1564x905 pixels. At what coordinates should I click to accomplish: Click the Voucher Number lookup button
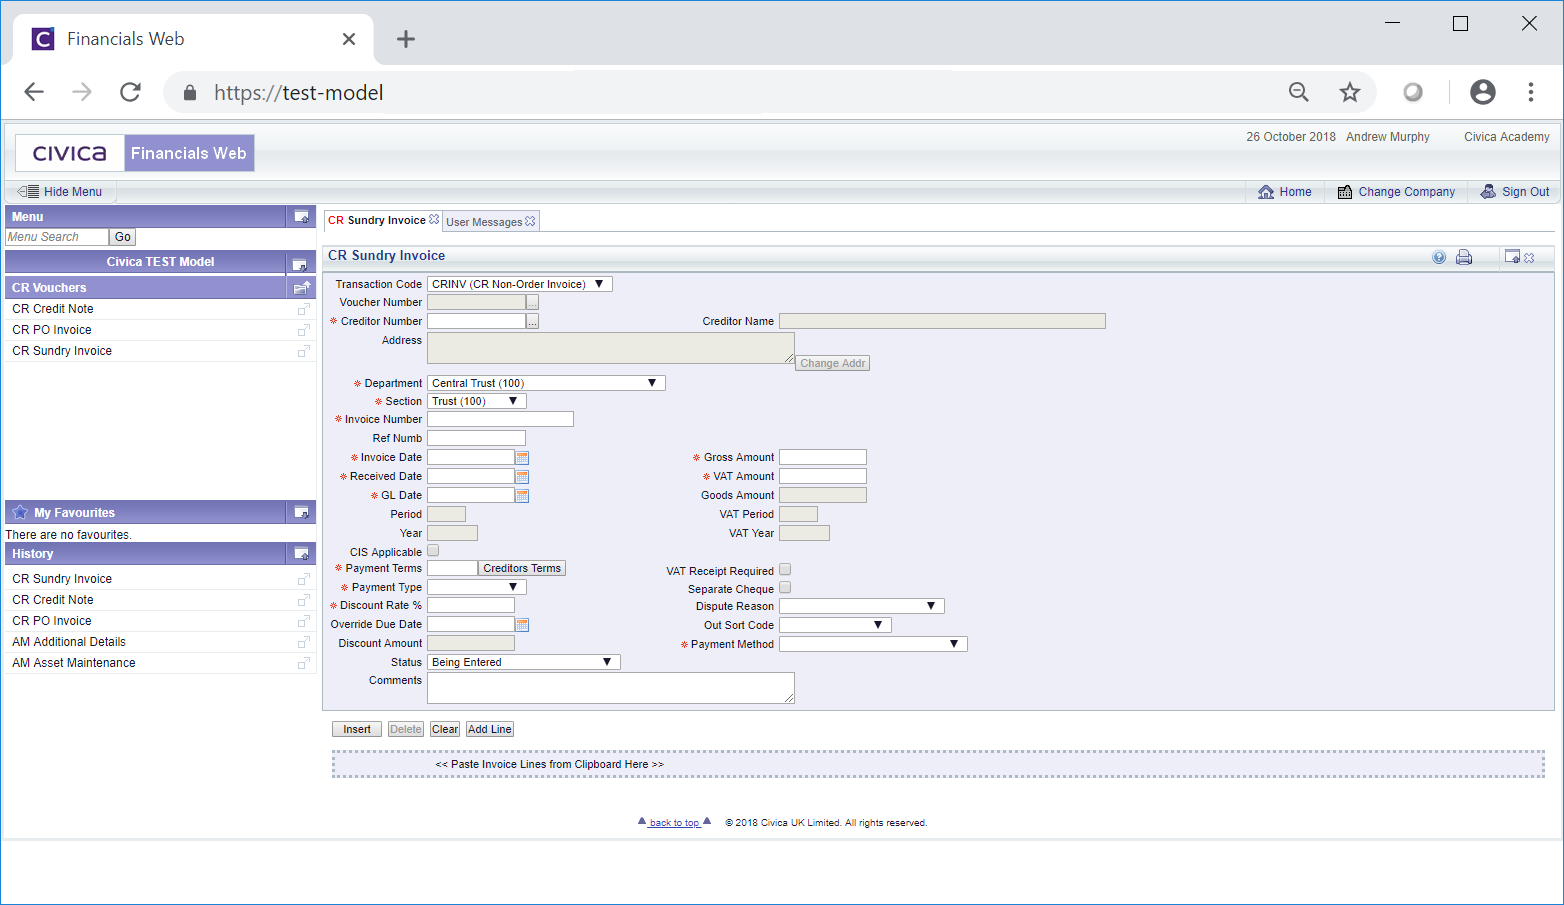point(533,303)
